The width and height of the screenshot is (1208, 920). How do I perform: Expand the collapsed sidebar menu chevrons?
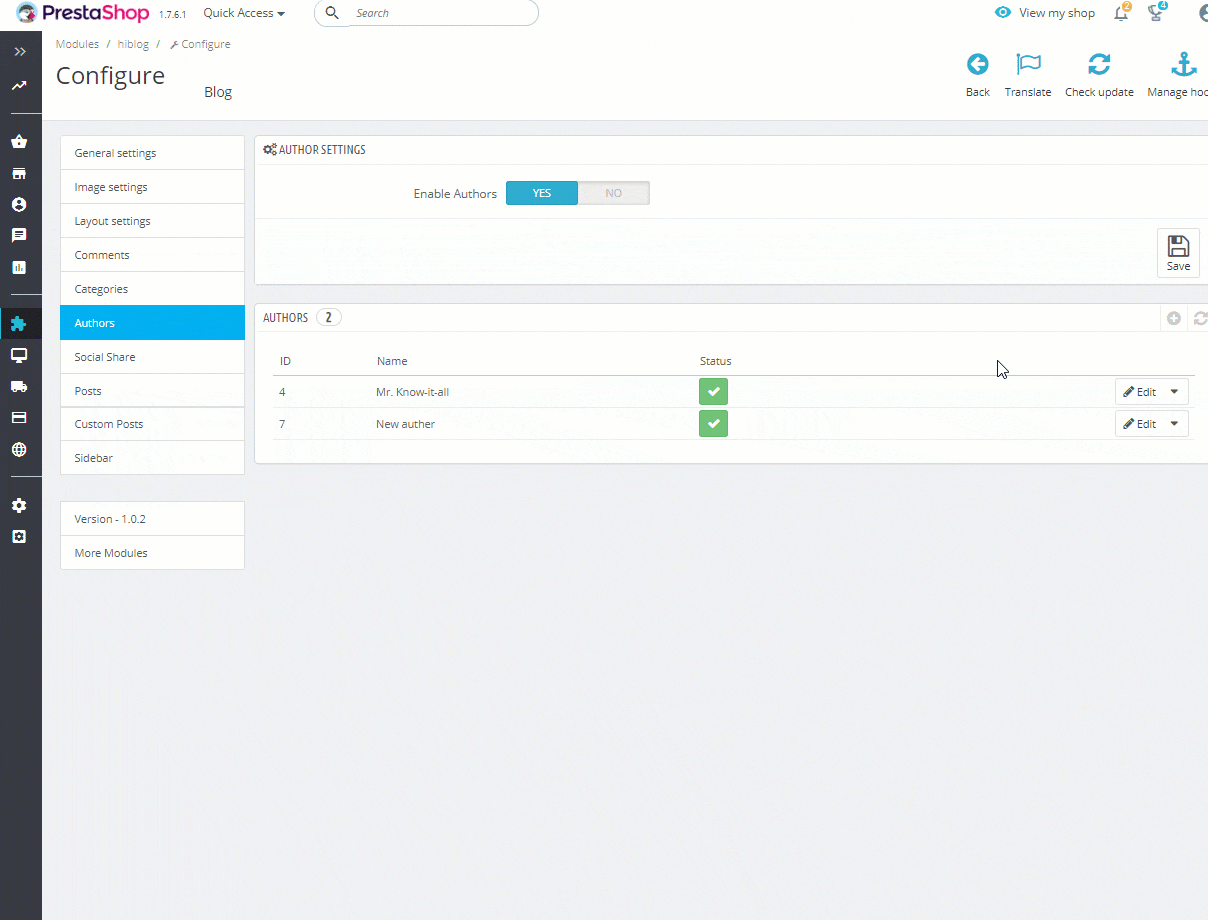point(20,51)
